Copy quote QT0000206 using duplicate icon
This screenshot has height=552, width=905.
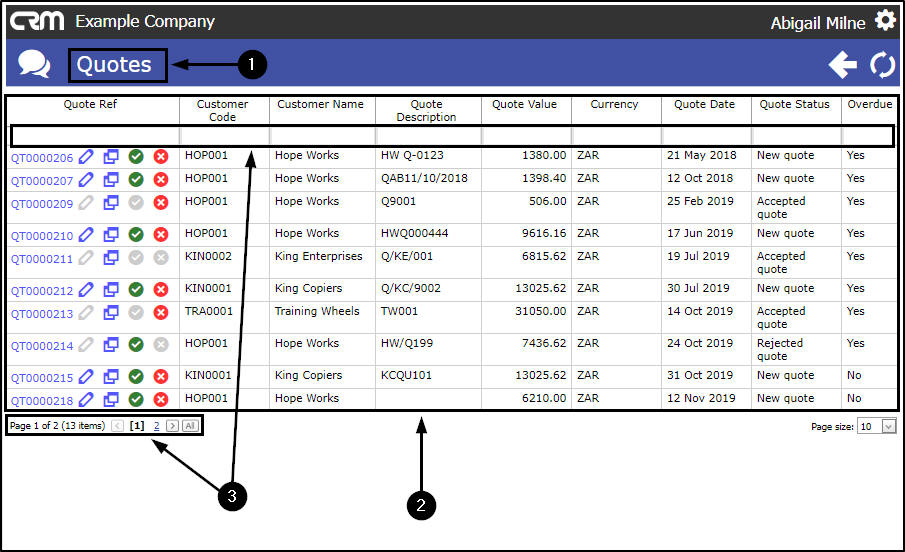(111, 156)
